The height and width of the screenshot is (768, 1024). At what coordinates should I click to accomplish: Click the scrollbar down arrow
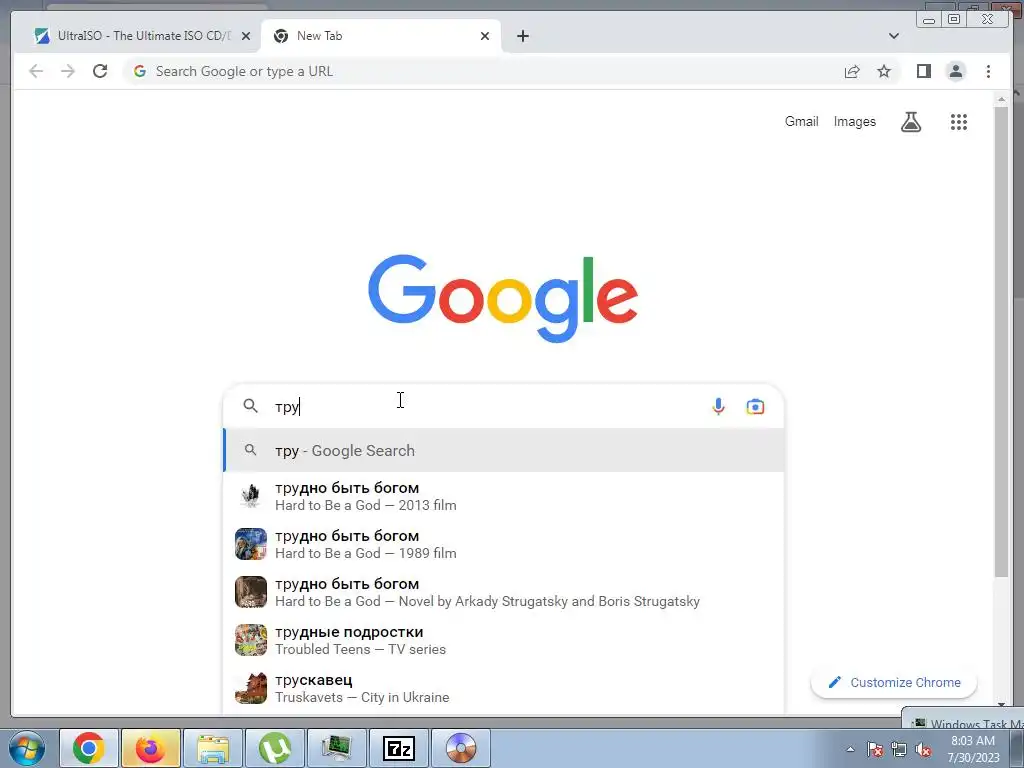pos(1001,705)
